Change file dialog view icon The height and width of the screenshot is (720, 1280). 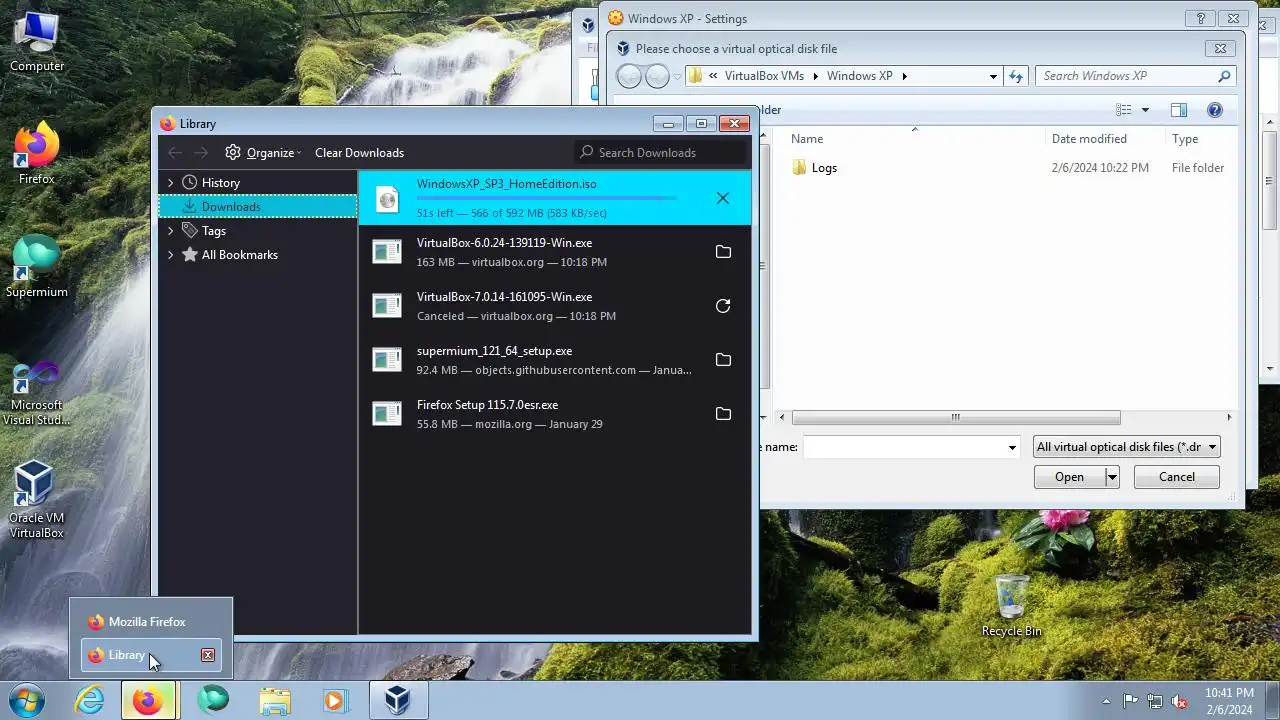1124,110
